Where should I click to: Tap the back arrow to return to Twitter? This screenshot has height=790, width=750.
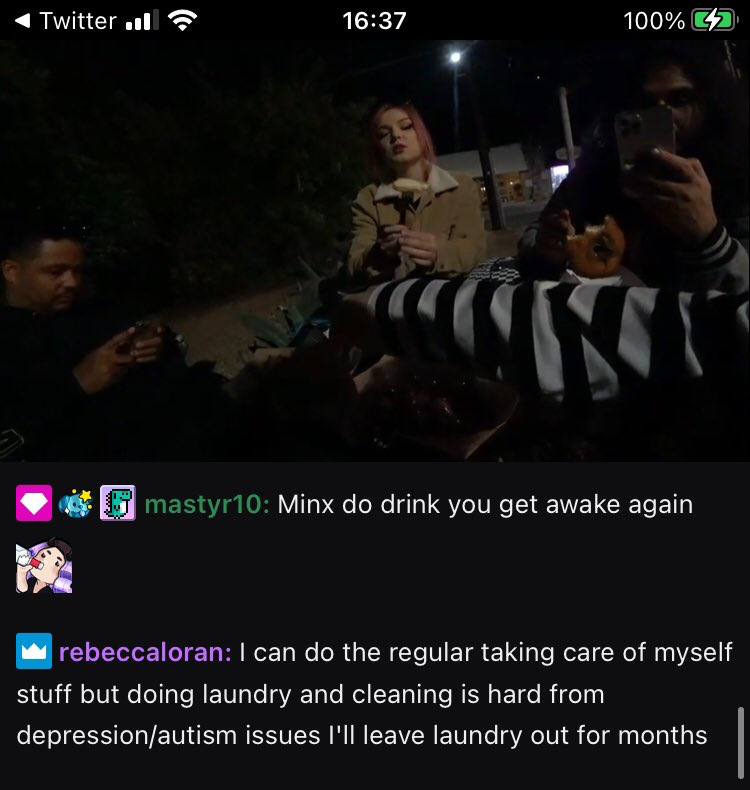[x=23, y=21]
